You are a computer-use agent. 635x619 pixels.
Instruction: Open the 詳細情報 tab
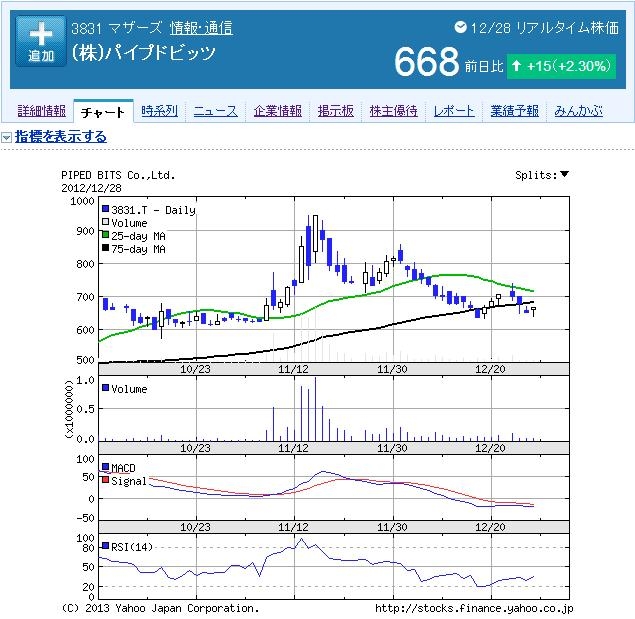(x=41, y=111)
